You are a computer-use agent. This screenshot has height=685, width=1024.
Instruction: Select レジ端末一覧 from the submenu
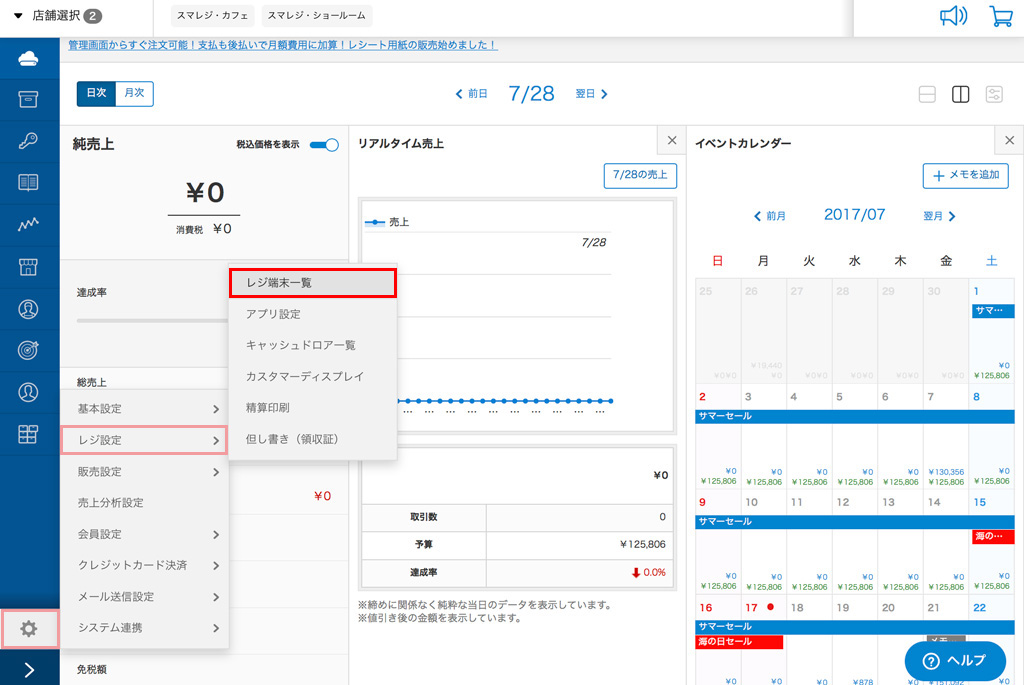[312, 283]
